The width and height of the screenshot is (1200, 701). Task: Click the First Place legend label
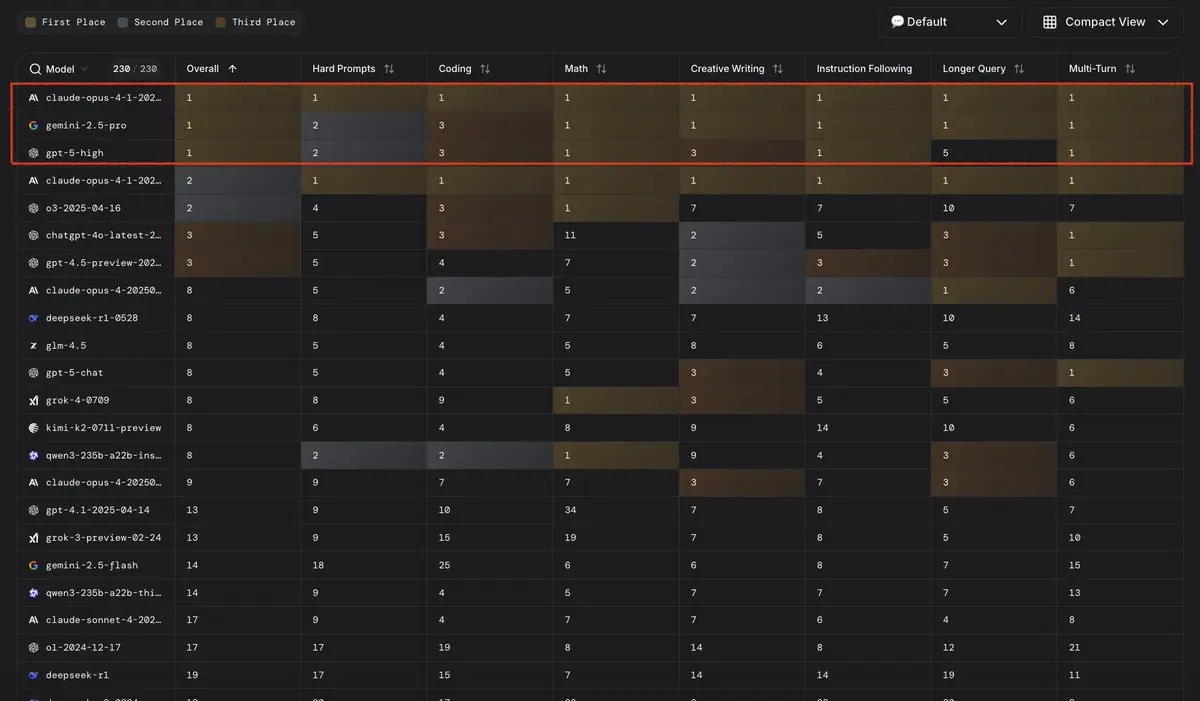pyautogui.click(x=72, y=22)
